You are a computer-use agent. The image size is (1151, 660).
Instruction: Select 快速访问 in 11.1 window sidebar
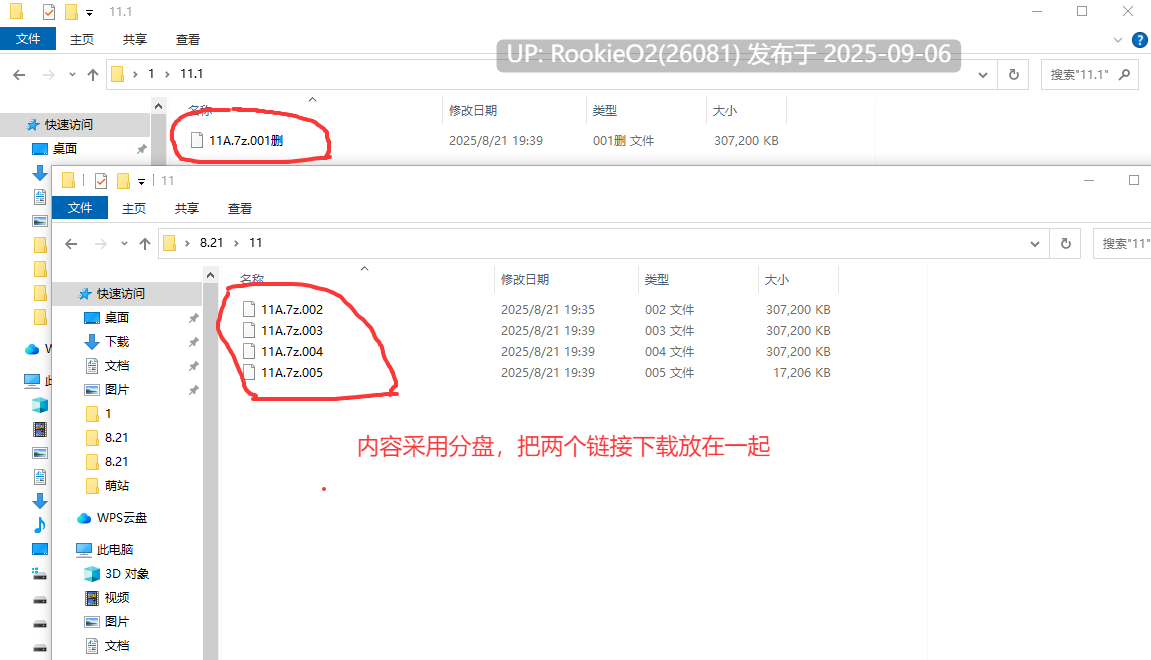pyautogui.click(x=68, y=125)
